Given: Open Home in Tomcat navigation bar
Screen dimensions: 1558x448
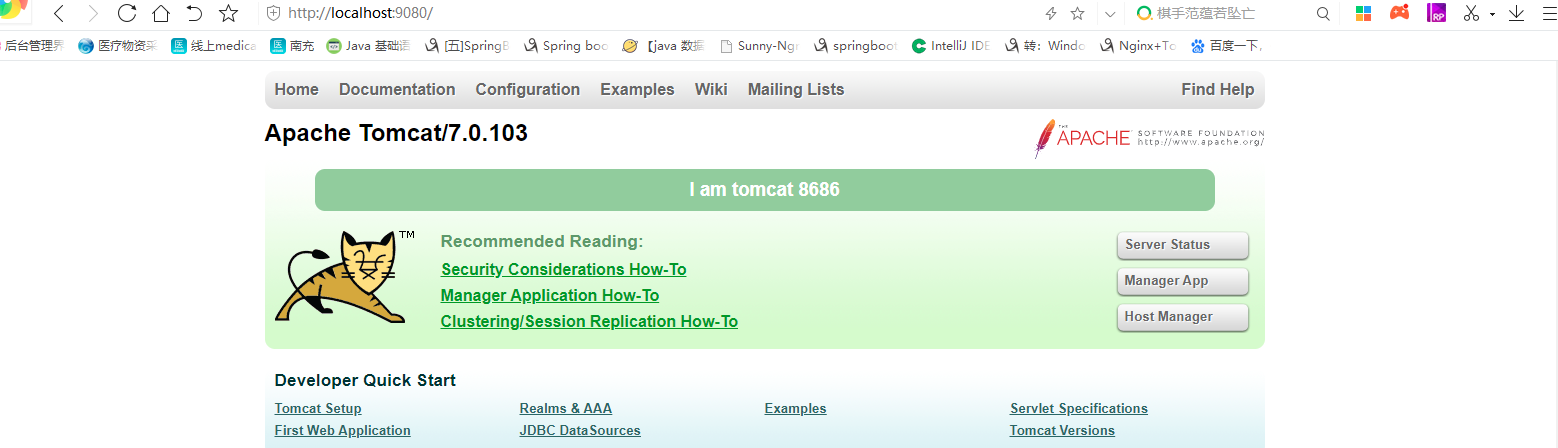Looking at the screenshot, I should click(296, 89).
